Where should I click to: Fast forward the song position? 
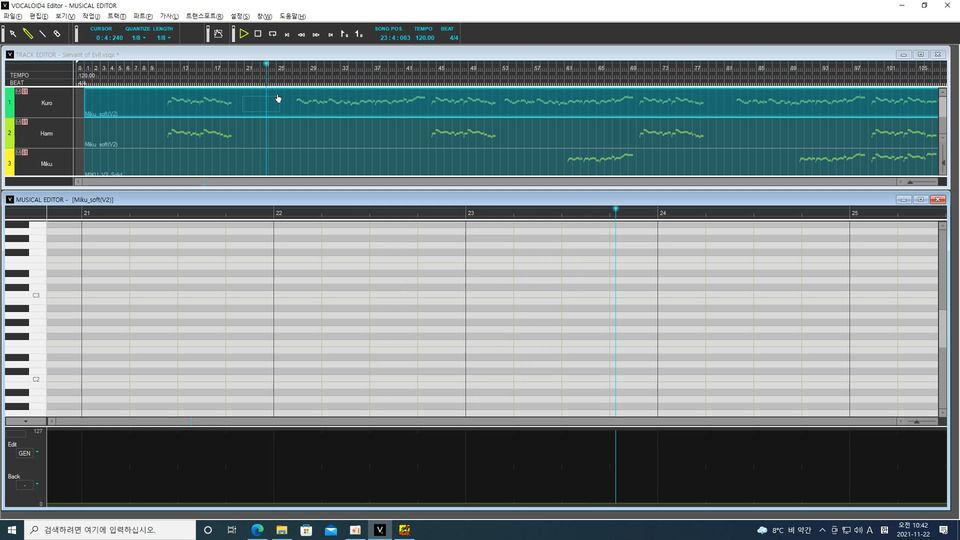pos(316,35)
